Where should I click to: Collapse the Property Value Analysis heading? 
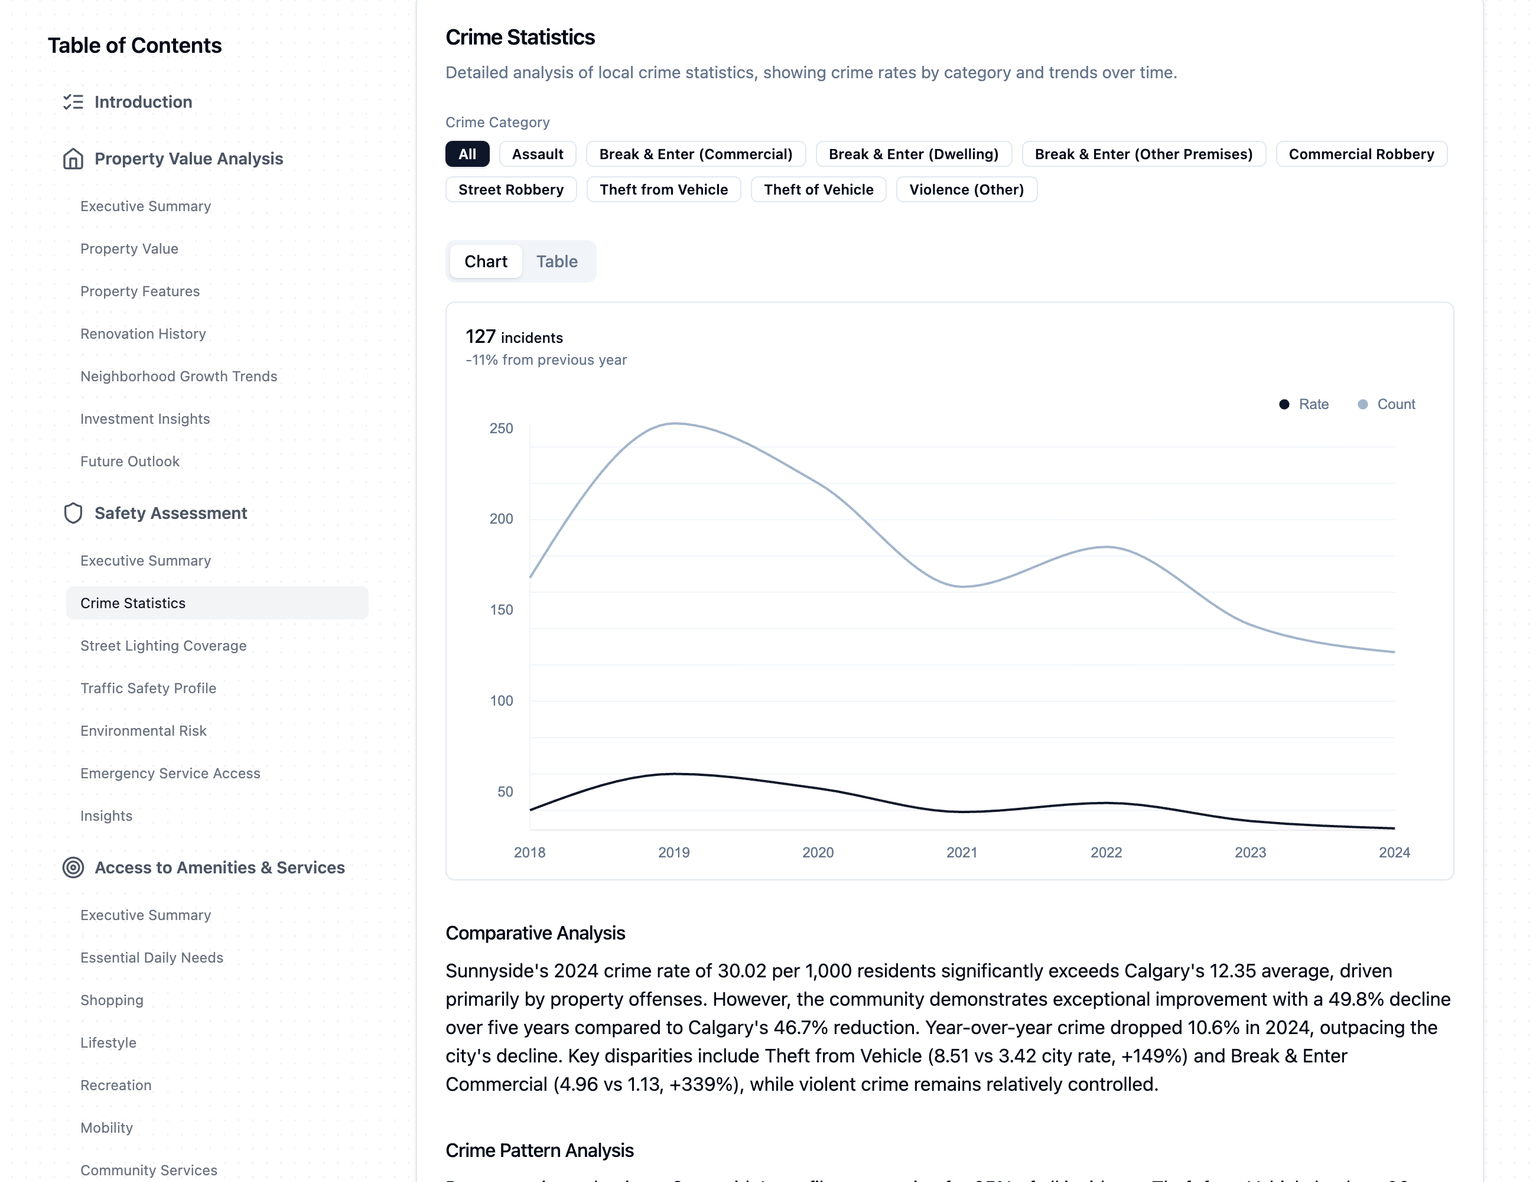pyautogui.click(x=189, y=159)
